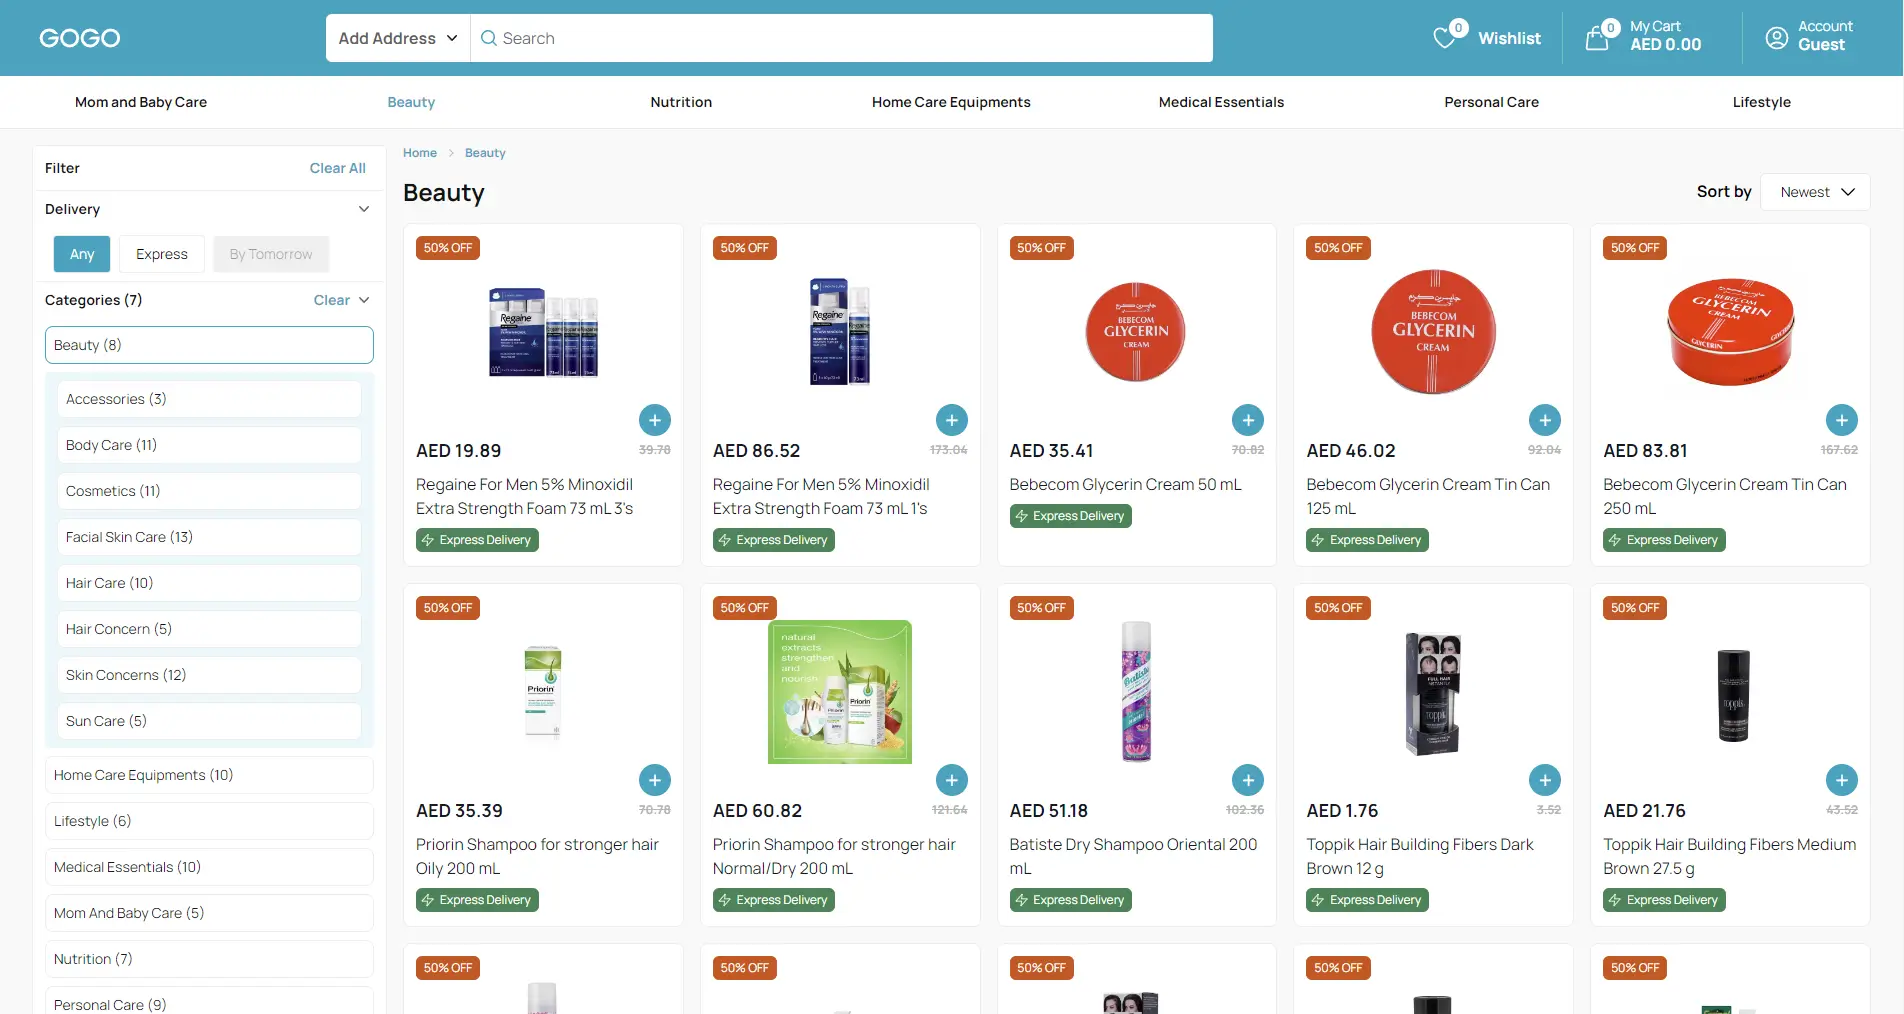Toggle the Beauty (8) category filter

click(x=209, y=345)
